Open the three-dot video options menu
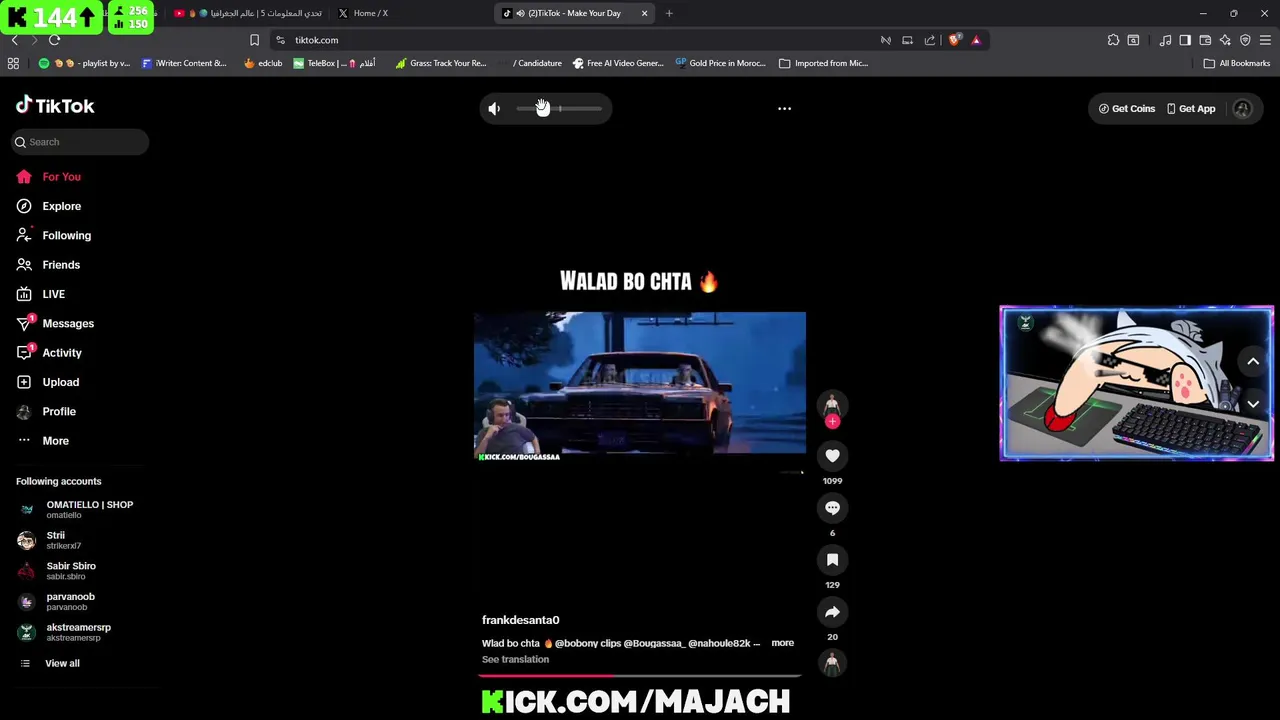 click(784, 108)
